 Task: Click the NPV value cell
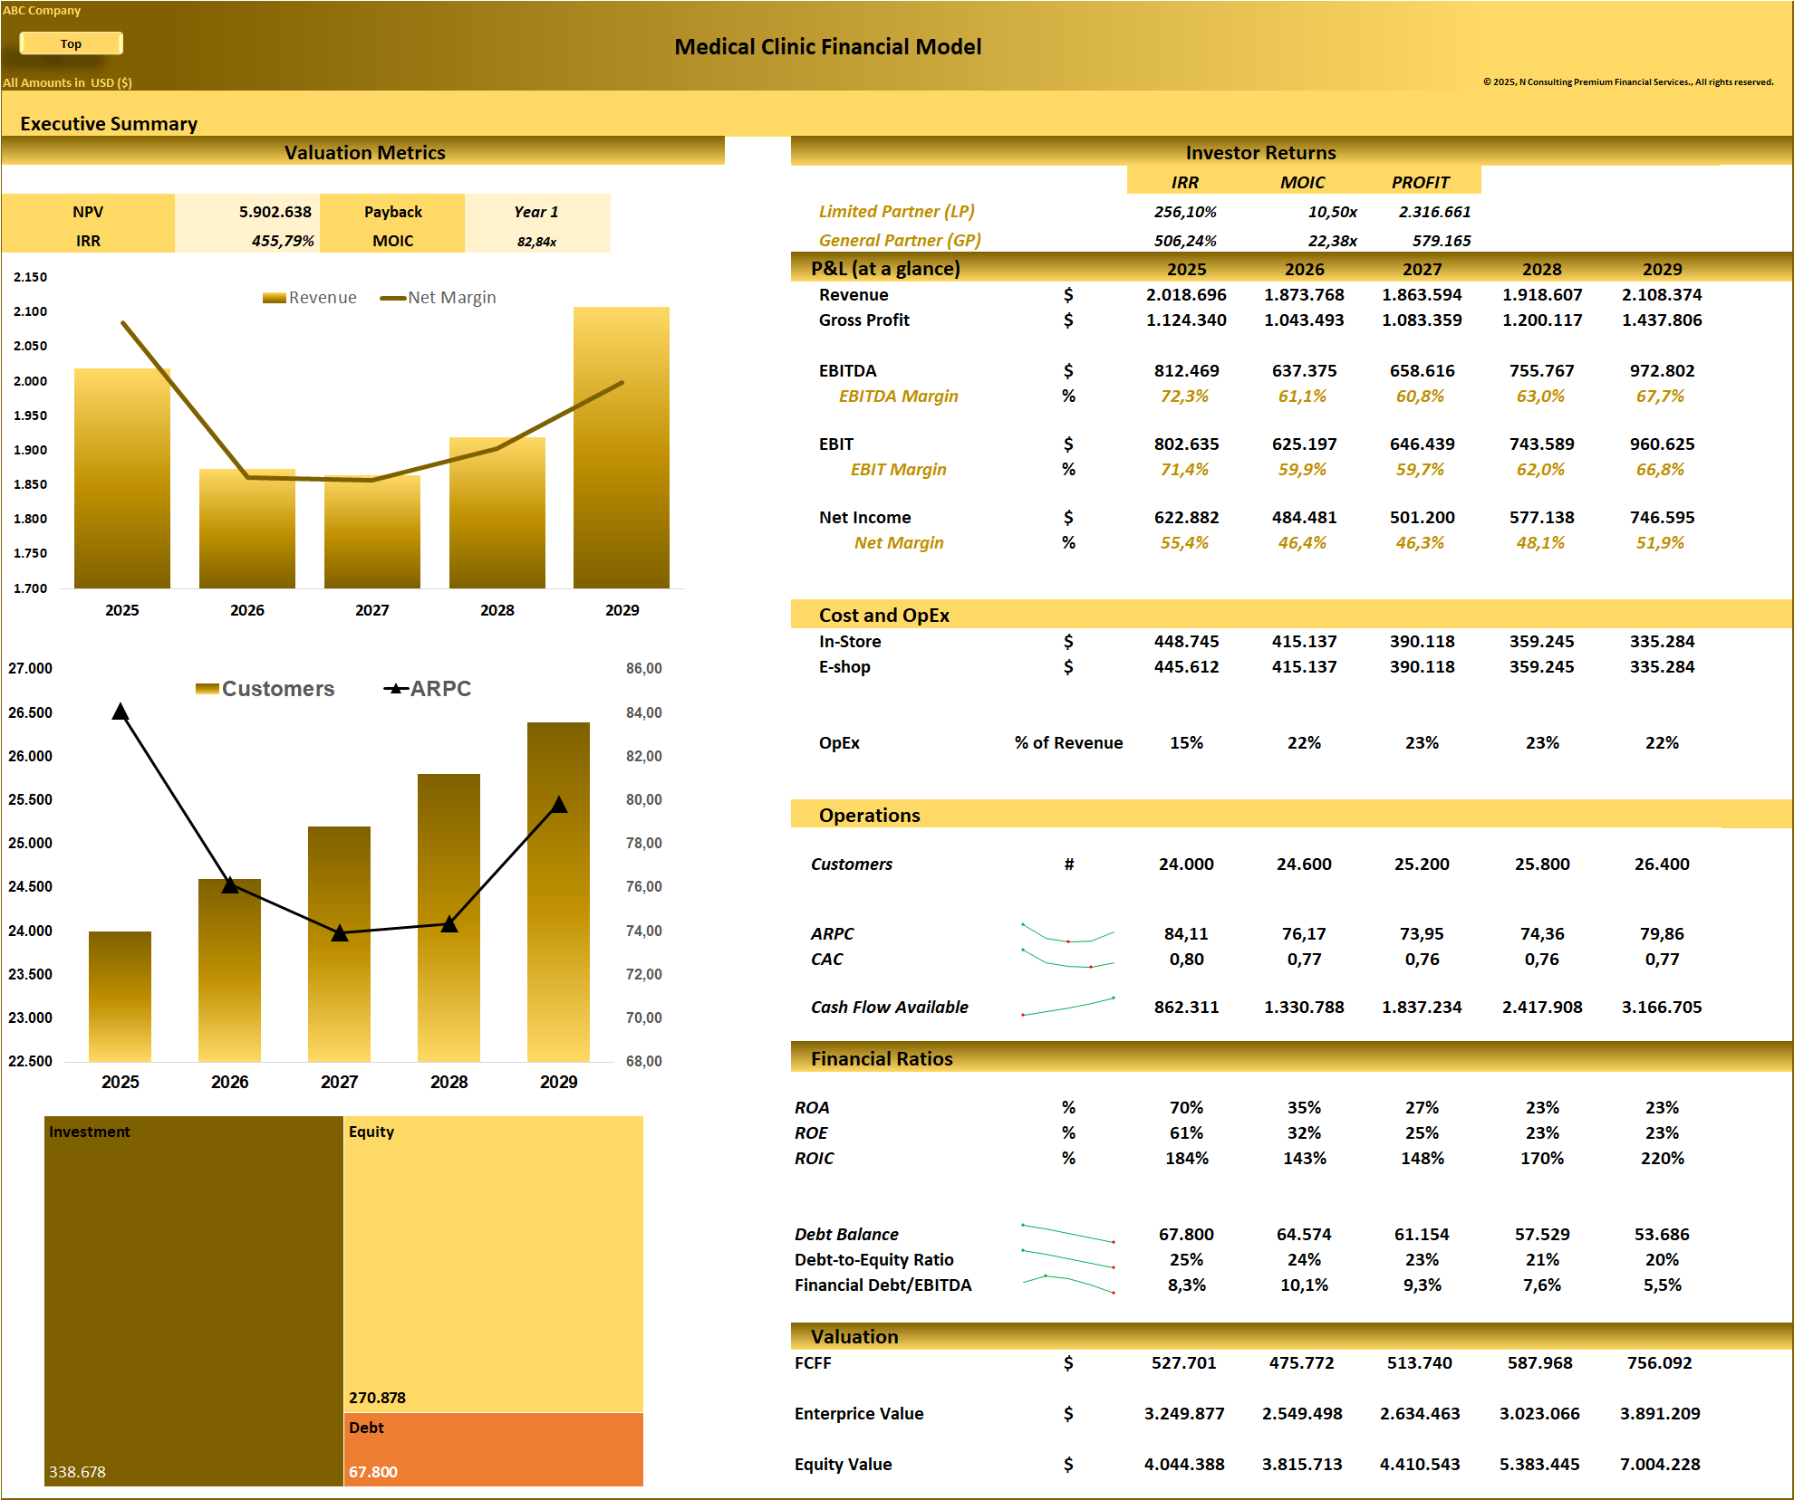tap(273, 211)
